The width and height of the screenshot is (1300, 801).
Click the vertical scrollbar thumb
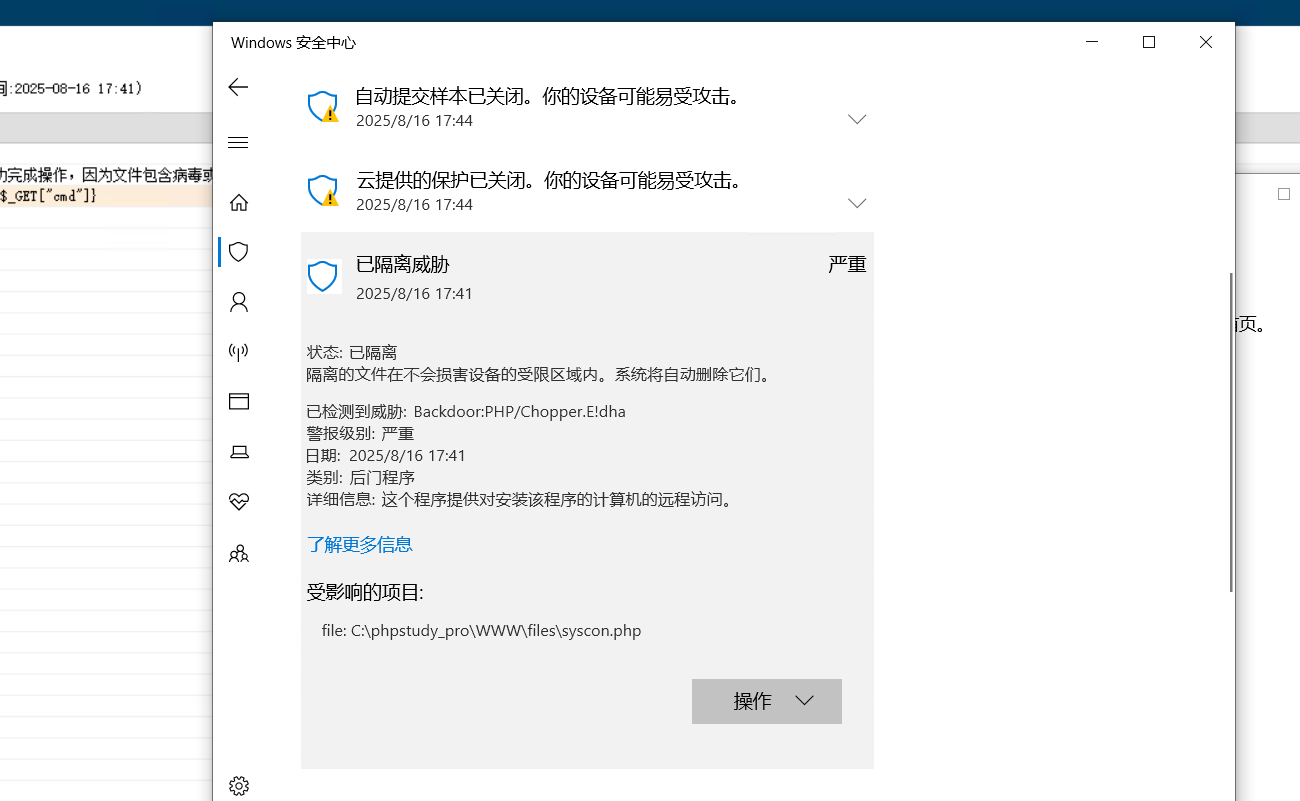(x=1230, y=432)
